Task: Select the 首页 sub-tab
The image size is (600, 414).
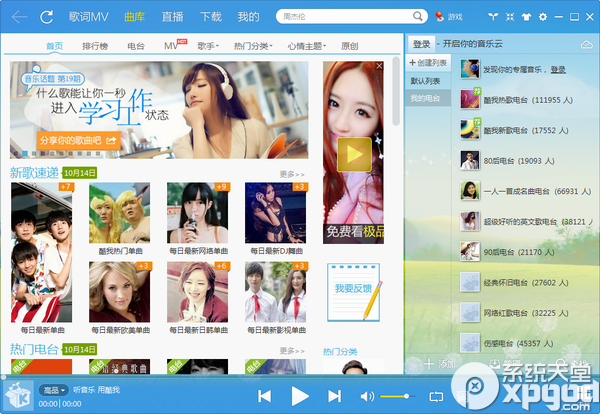Action: click(x=55, y=46)
